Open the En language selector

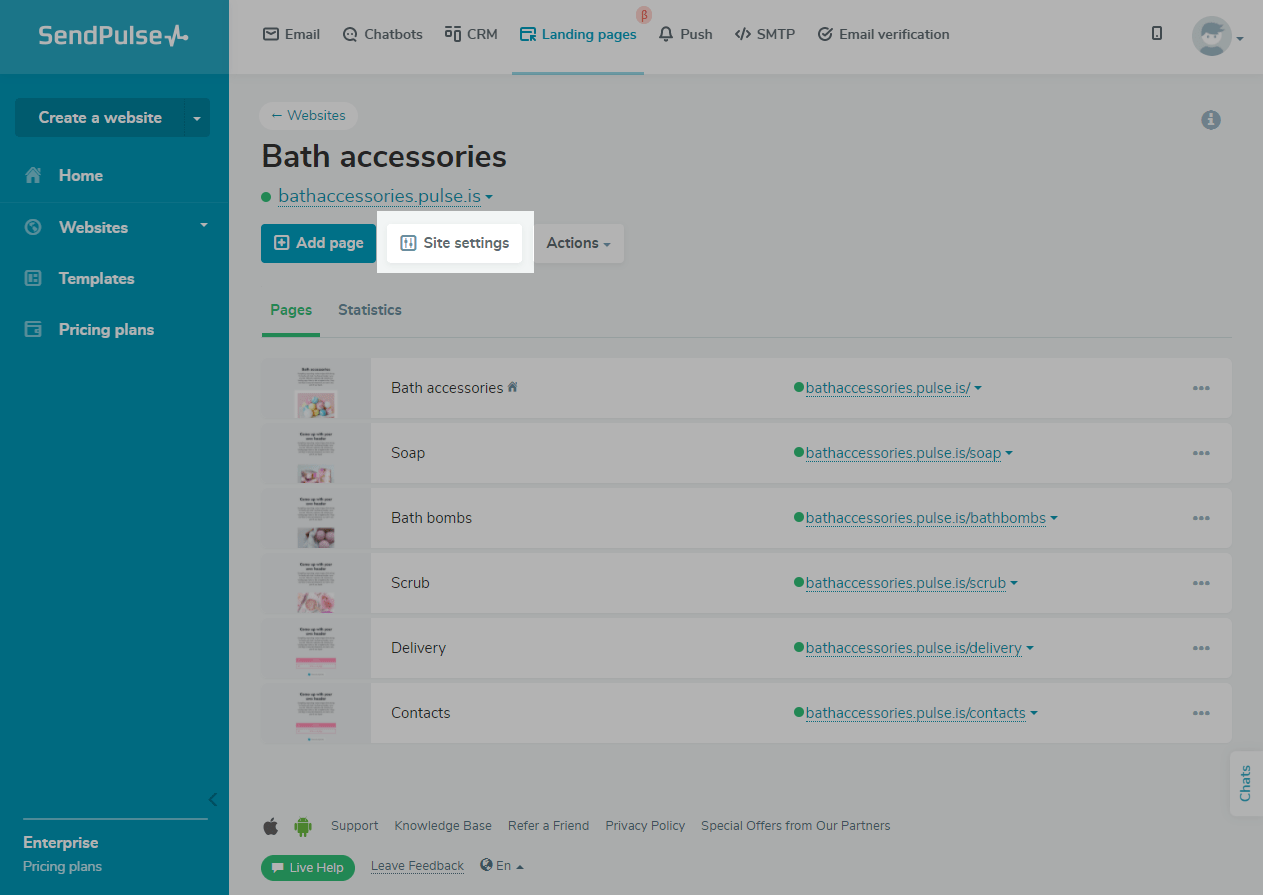pos(502,866)
